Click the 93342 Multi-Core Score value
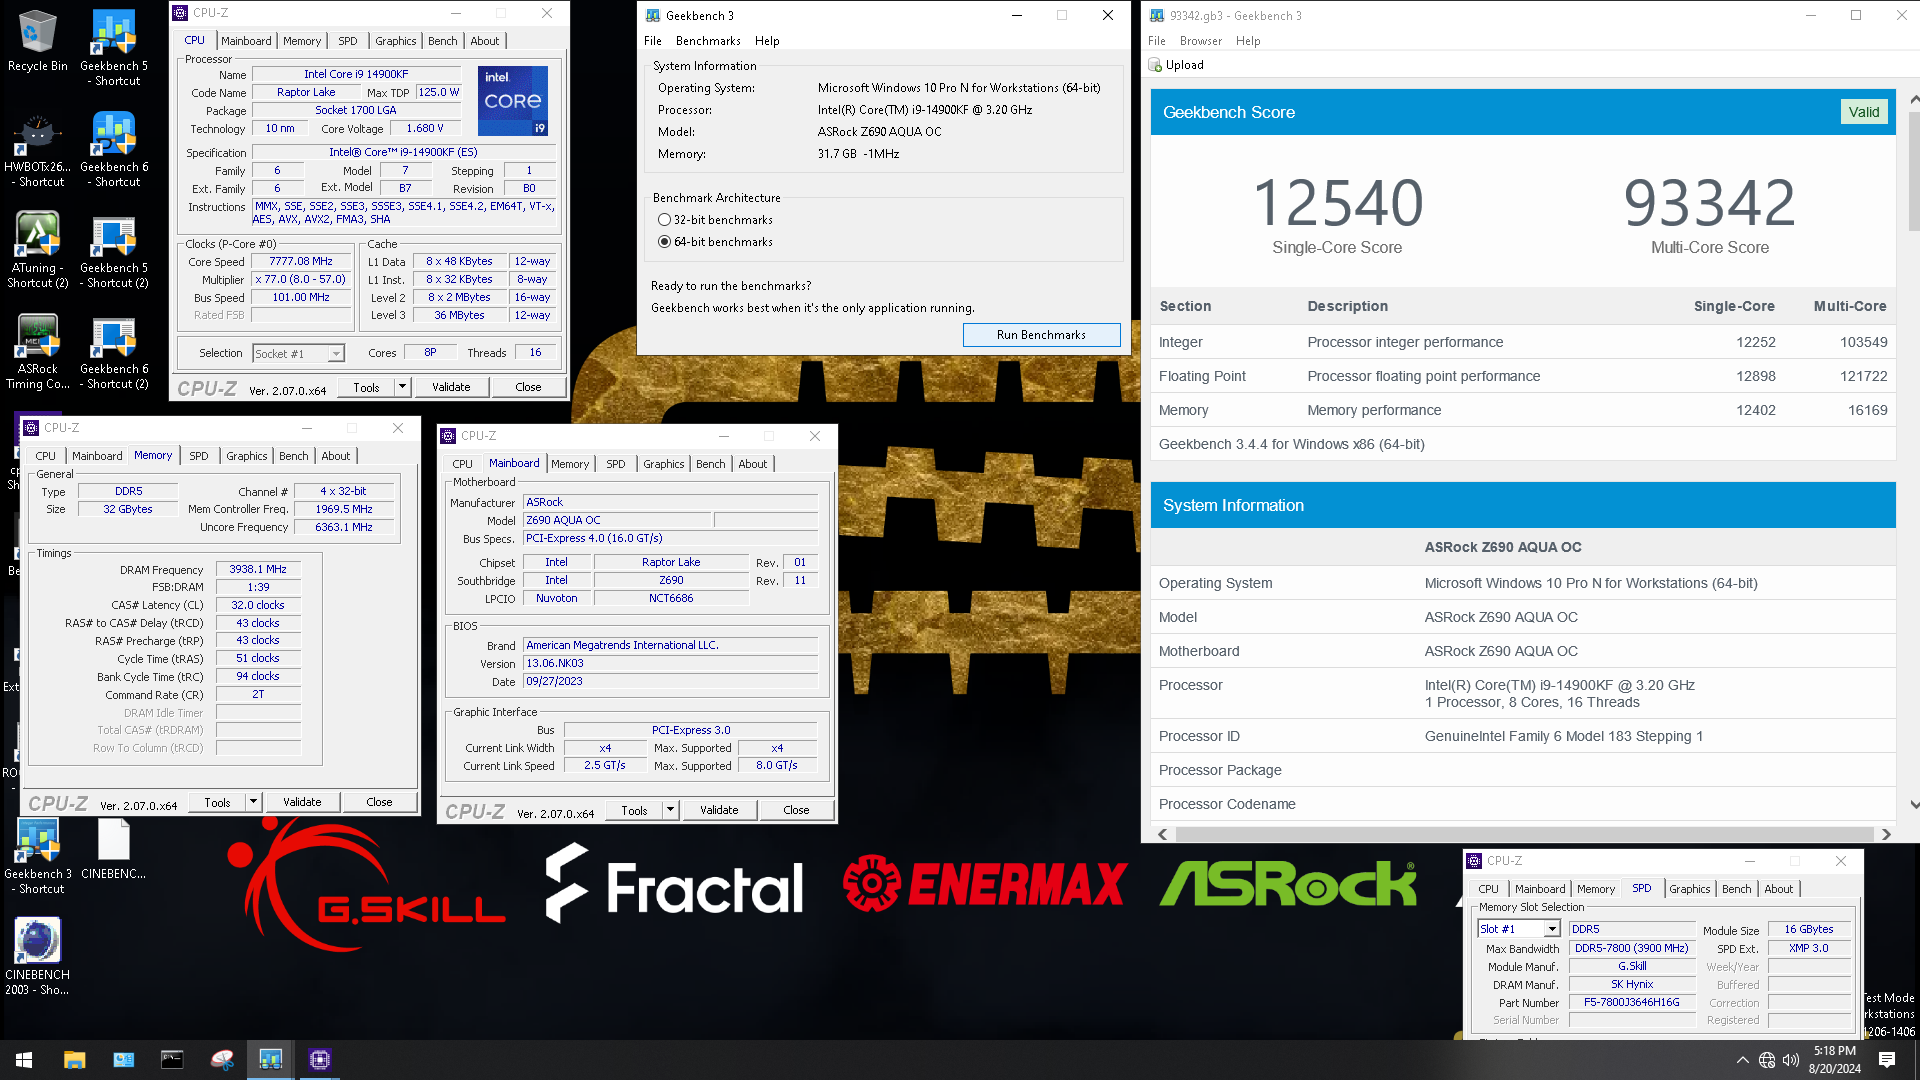This screenshot has width=1920, height=1080. (x=1710, y=202)
